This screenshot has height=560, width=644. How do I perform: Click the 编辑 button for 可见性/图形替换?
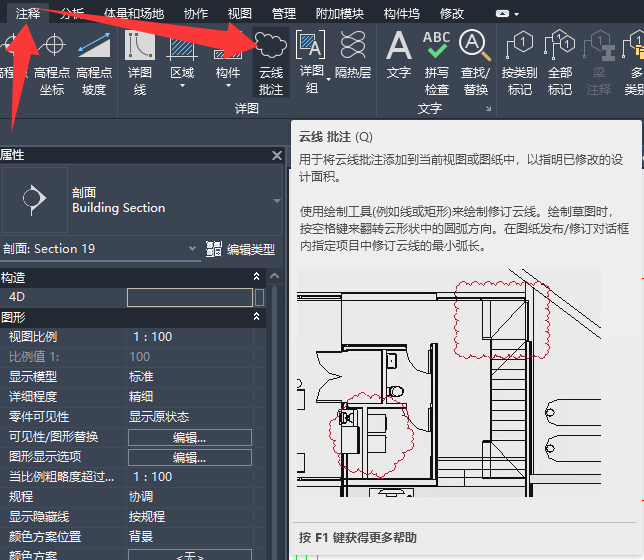[x=190, y=437]
